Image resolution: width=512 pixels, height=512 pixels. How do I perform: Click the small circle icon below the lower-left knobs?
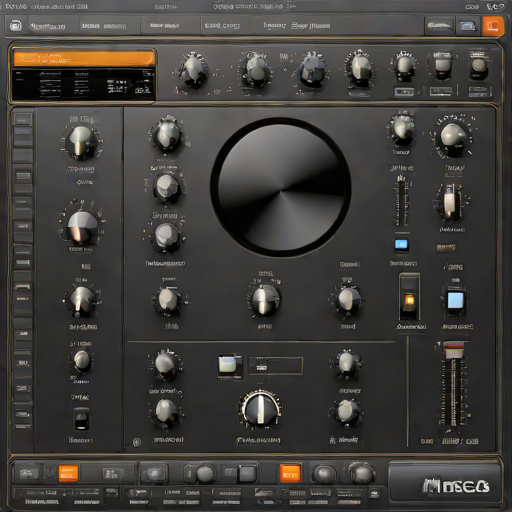(x=137, y=442)
